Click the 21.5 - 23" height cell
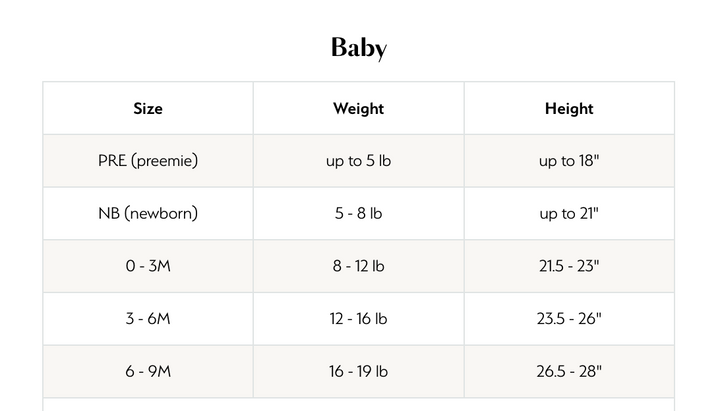The image size is (720, 411). click(x=569, y=266)
